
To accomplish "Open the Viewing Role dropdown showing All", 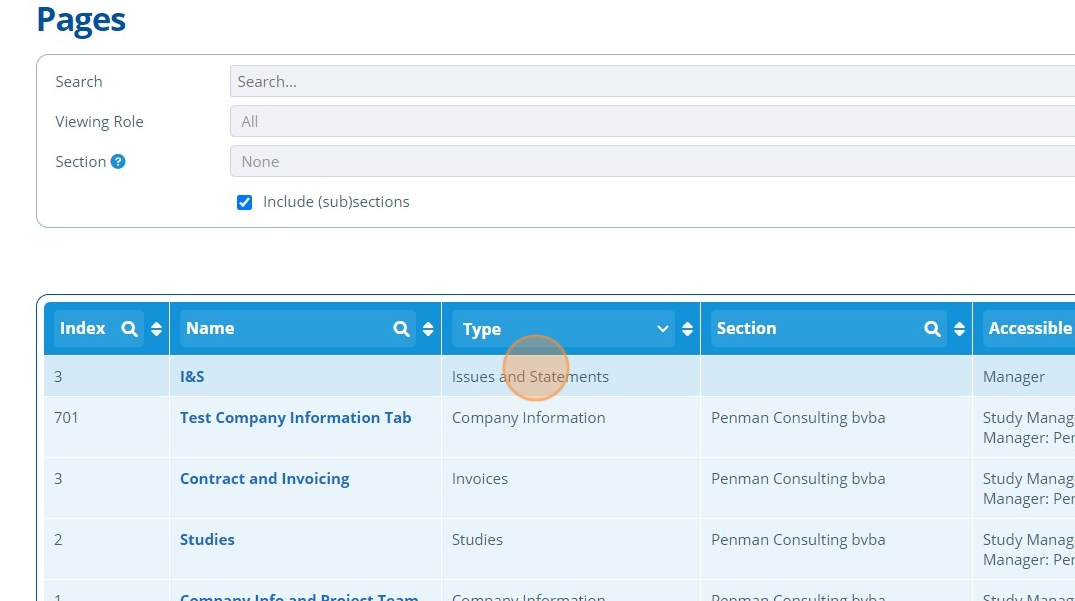I will (652, 121).
